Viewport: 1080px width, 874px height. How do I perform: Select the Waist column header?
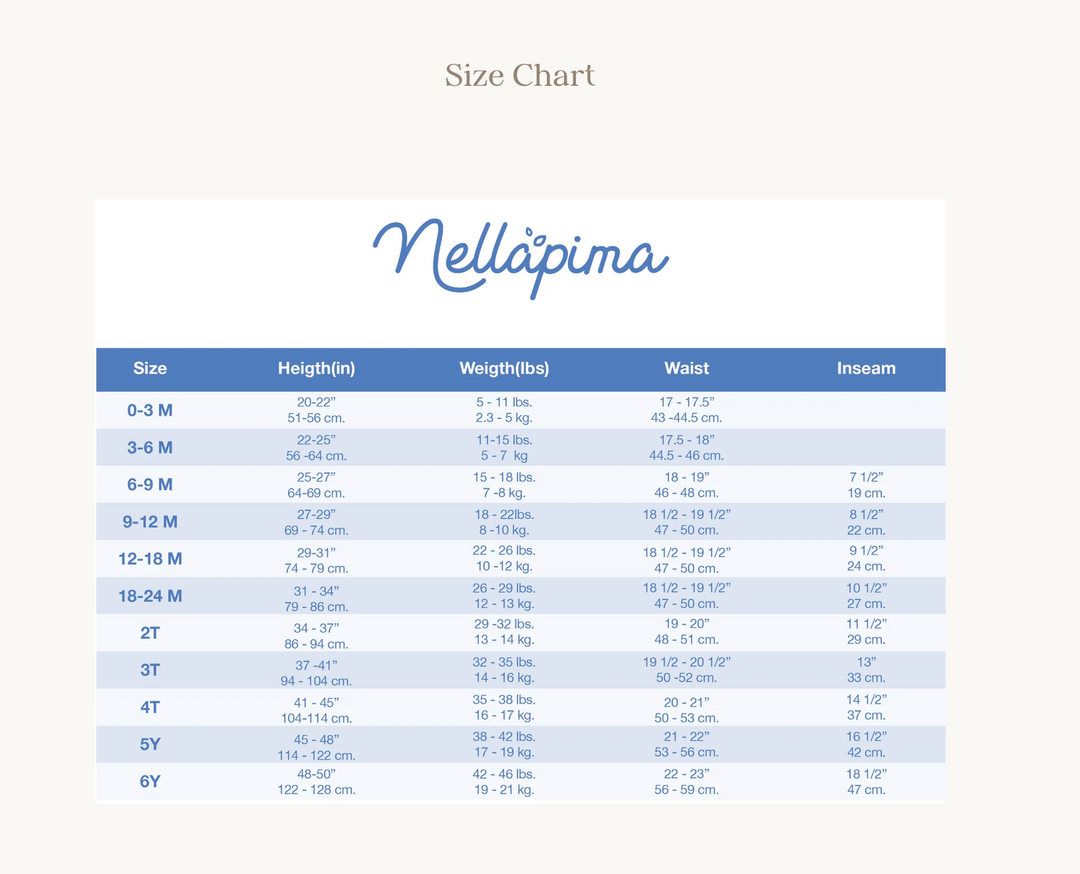point(687,368)
